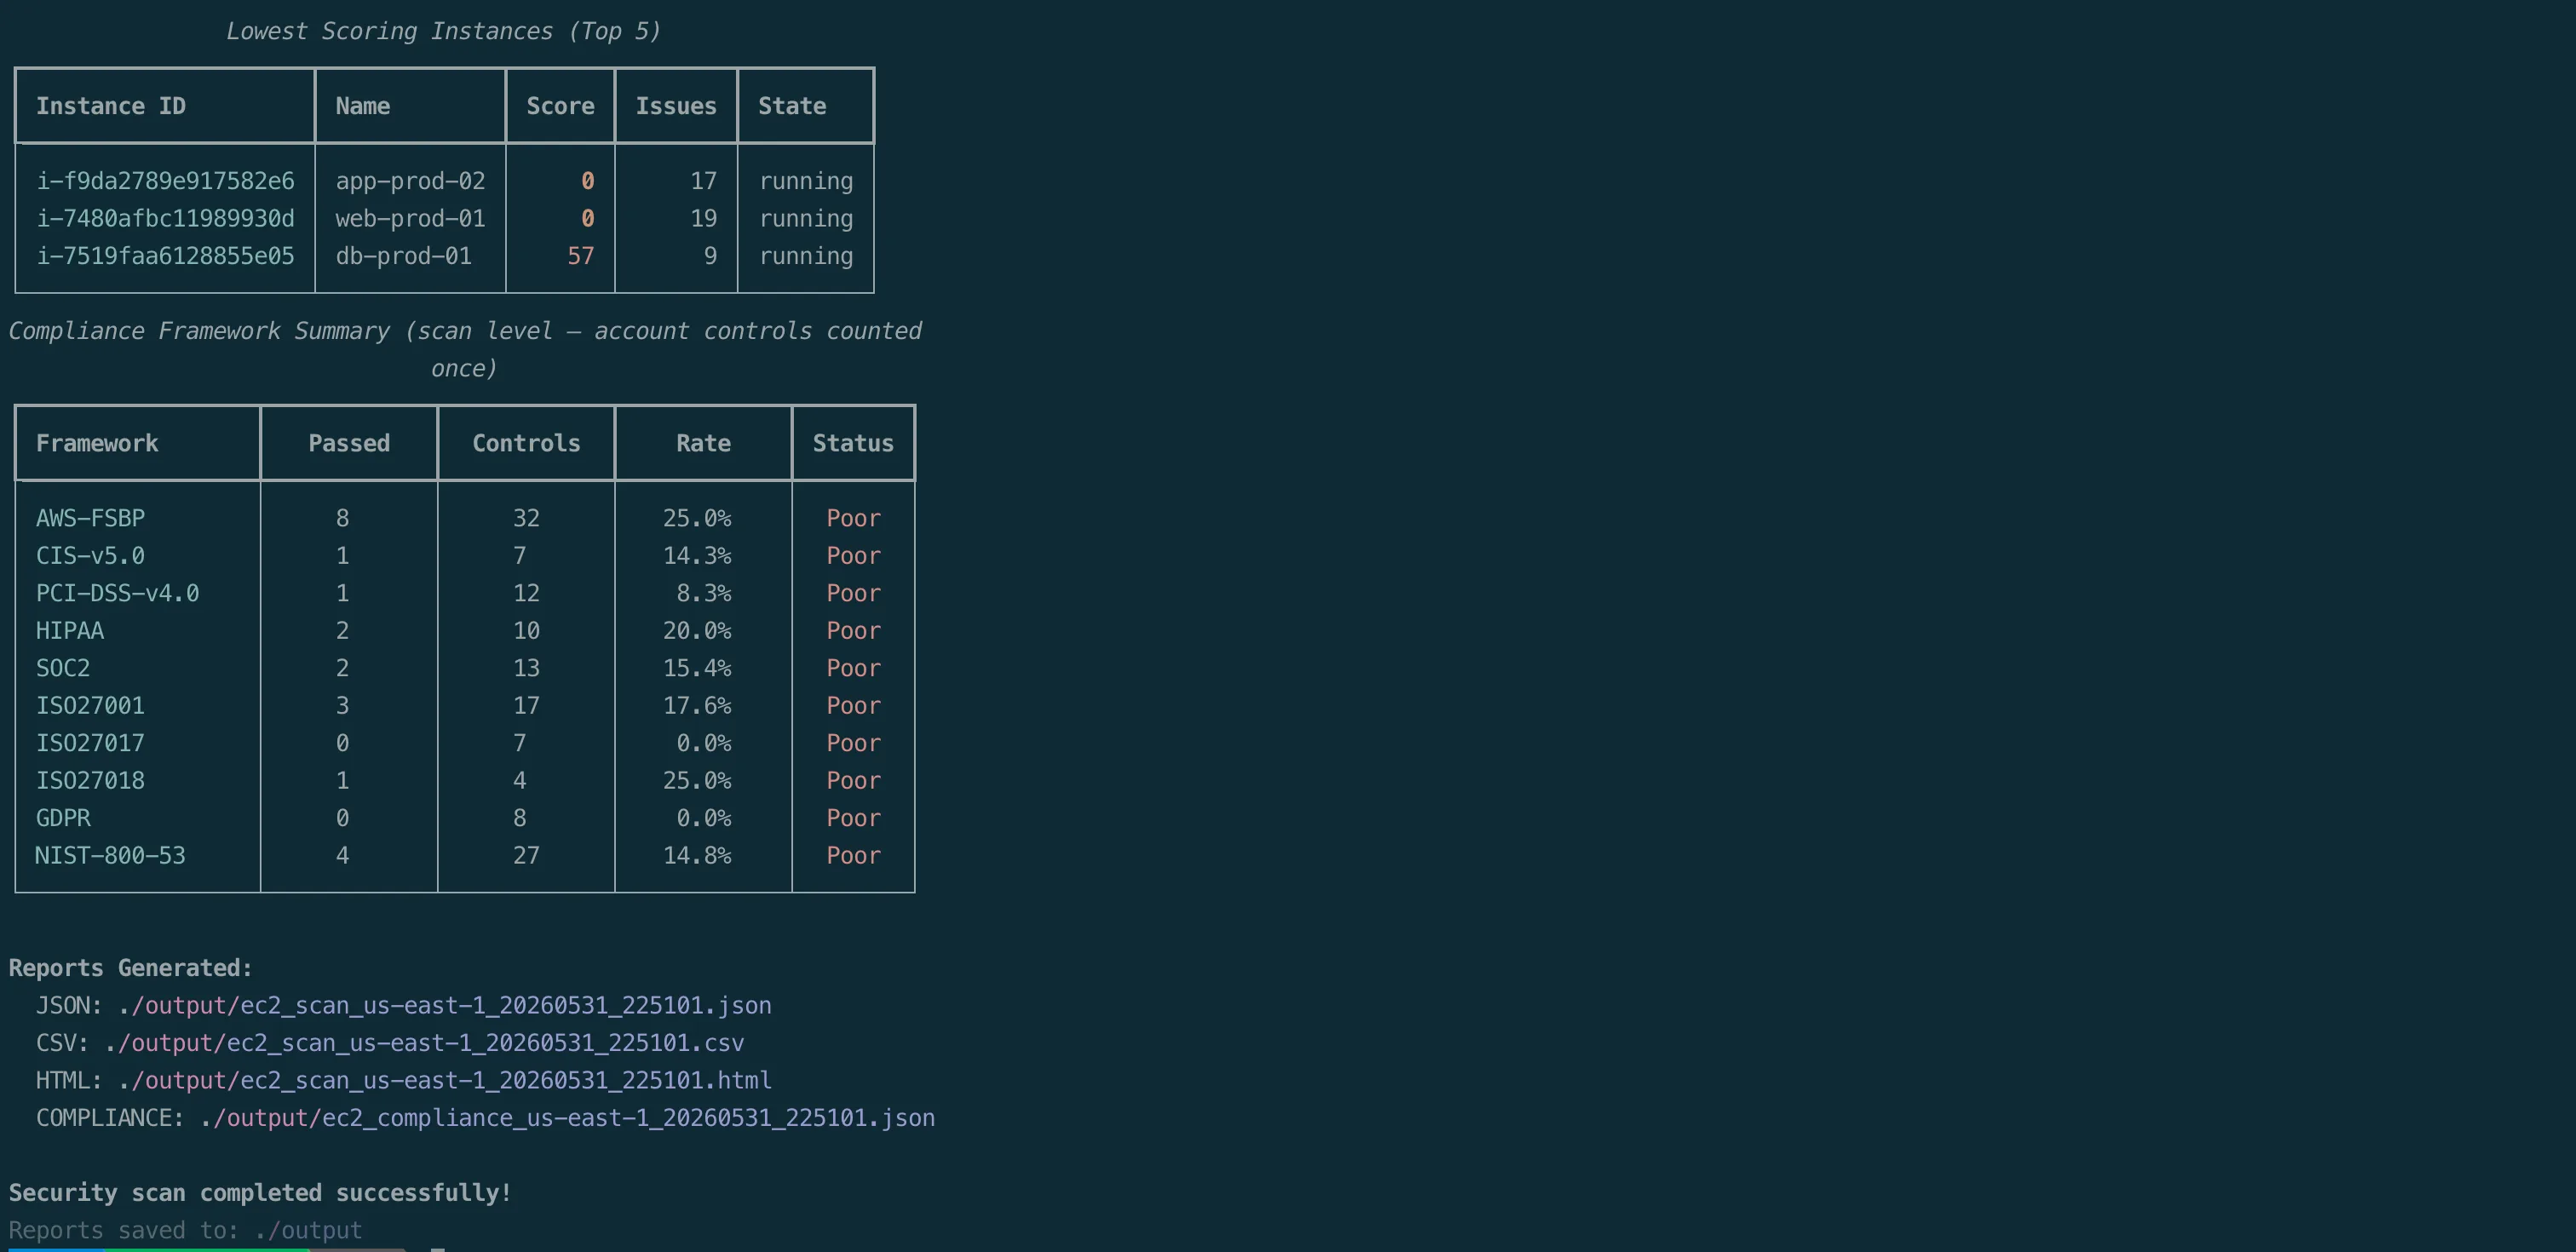The height and width of the screenshot is (1252, 2576).
Task: Click the Controls column header
Action: 526,443
